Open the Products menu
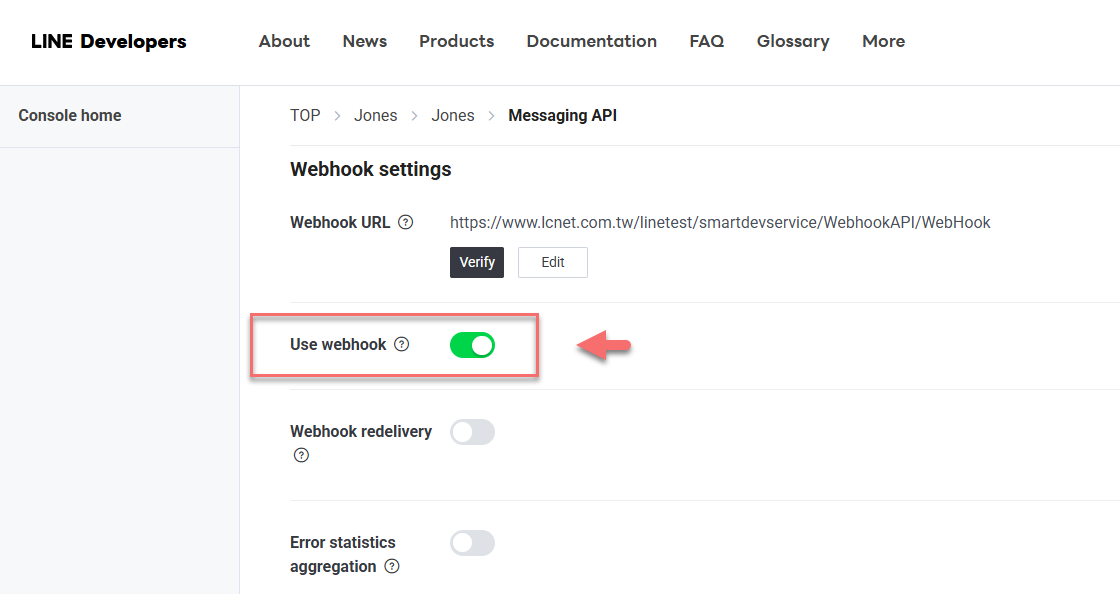The width and height of the screenshot is (1120, 594). point(456,41)
